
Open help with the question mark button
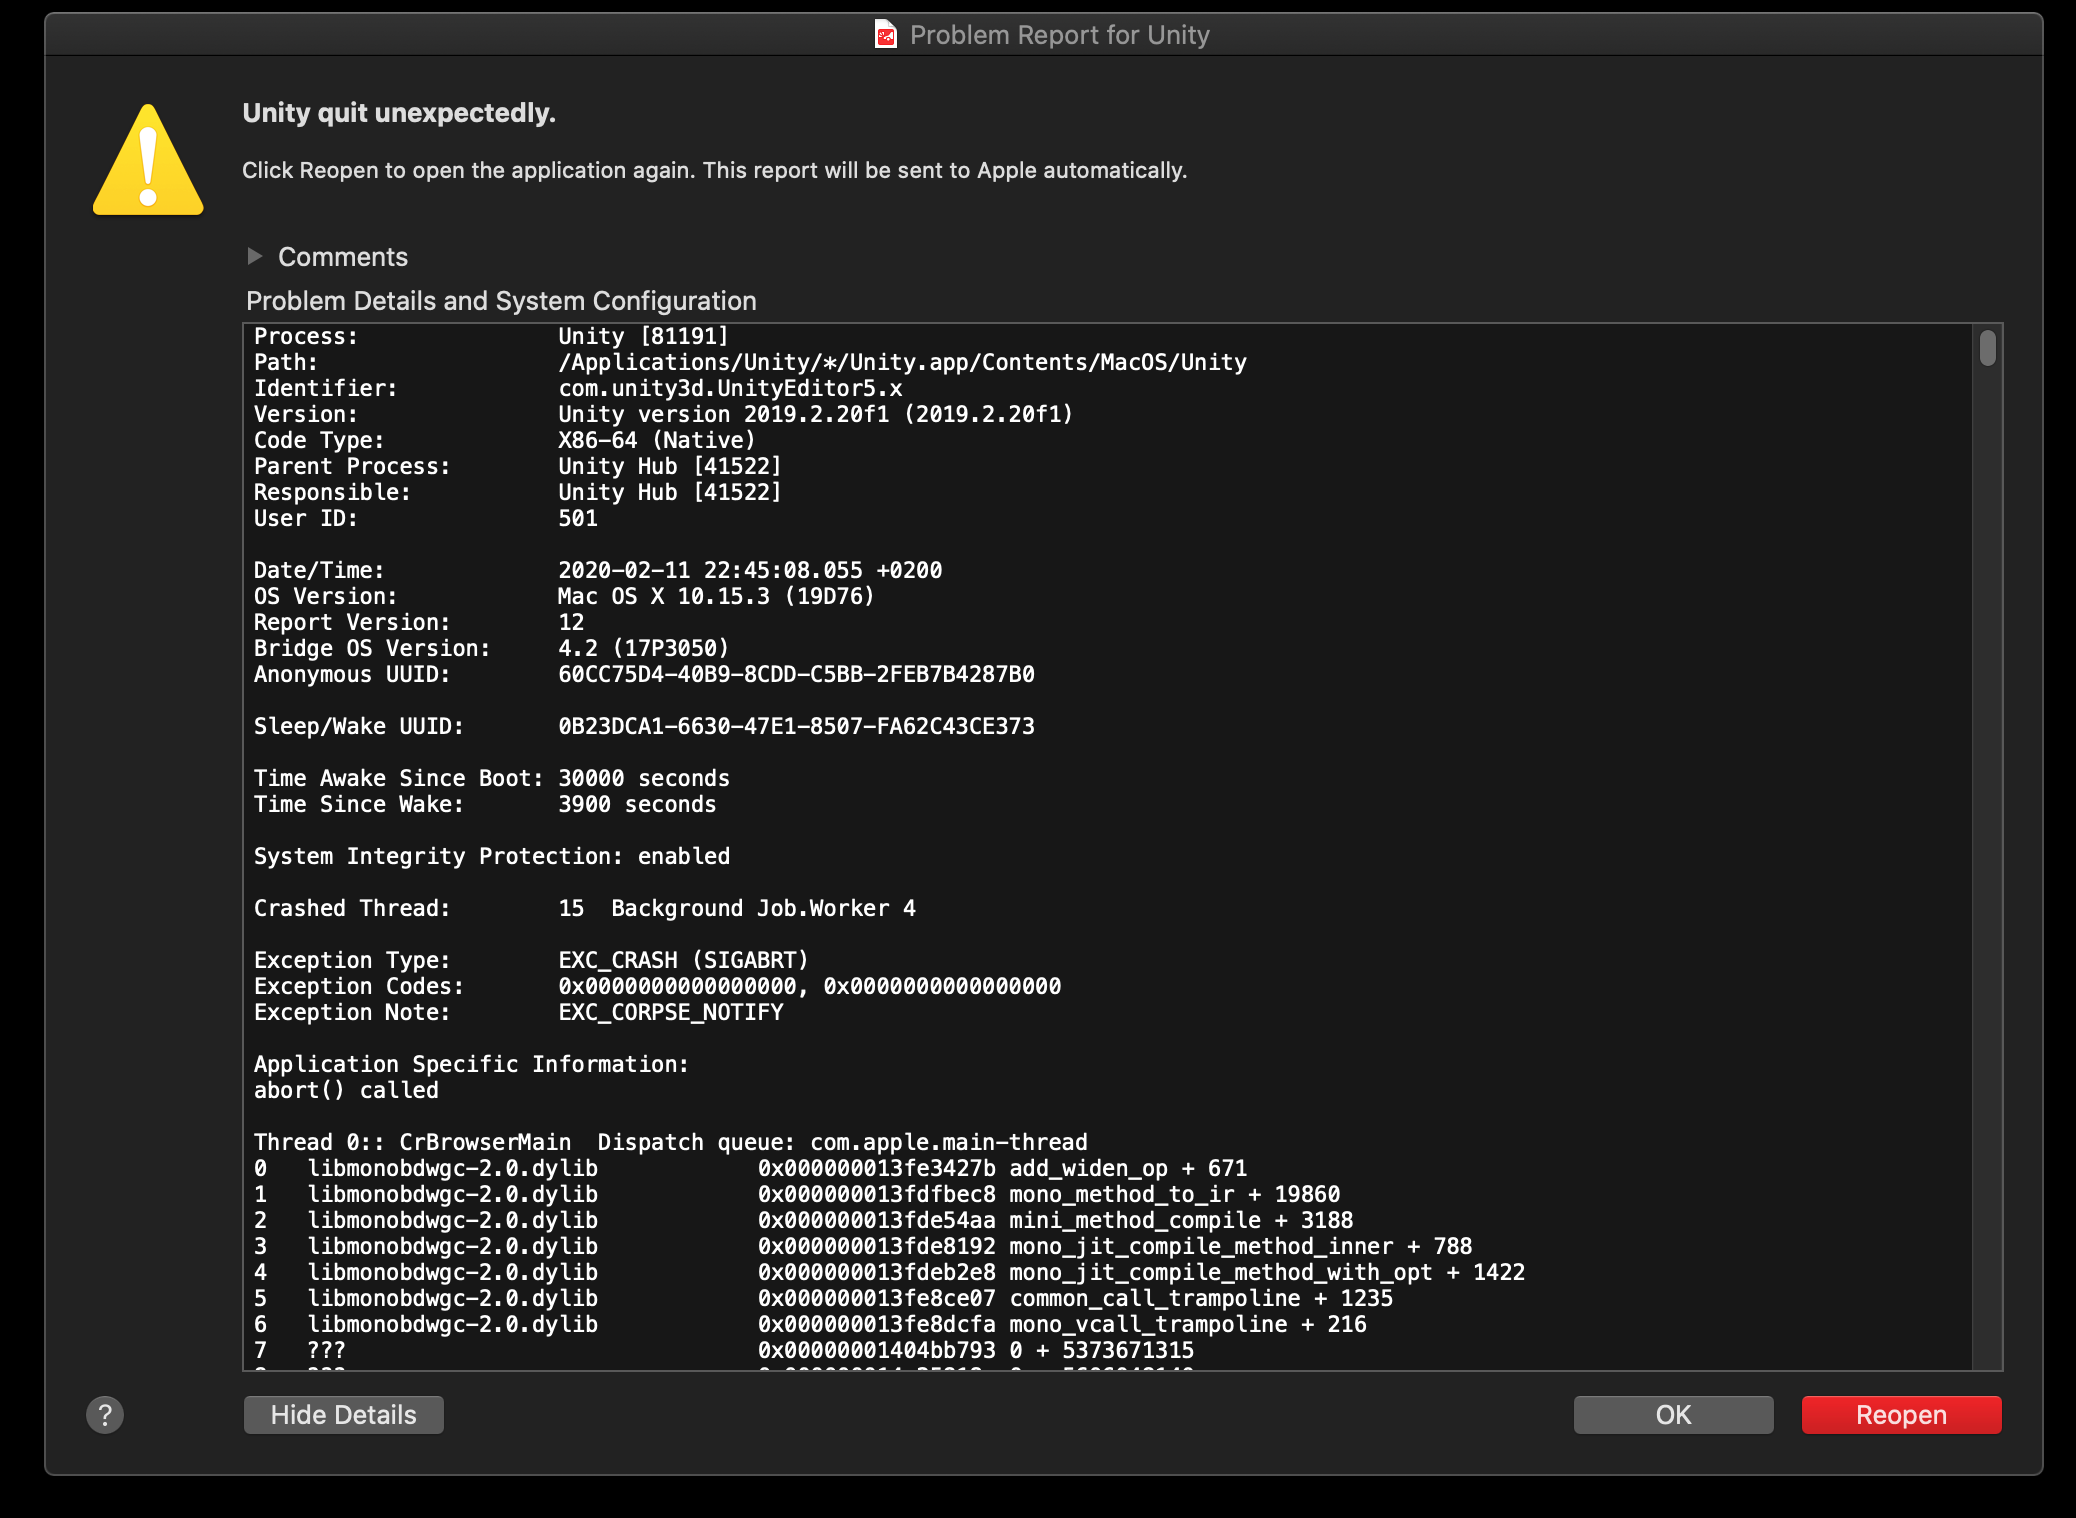click(x=105, y=1414)
